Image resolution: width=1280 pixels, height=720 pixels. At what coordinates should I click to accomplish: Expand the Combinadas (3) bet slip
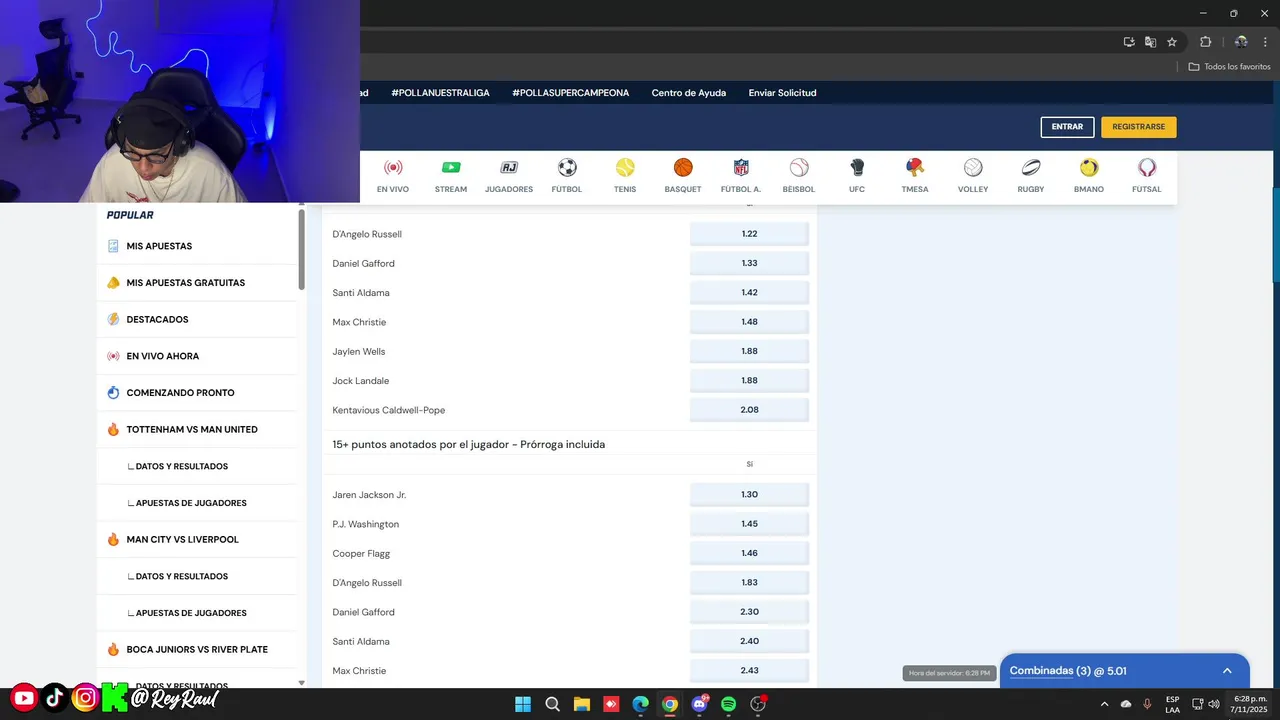(1125, 671)
